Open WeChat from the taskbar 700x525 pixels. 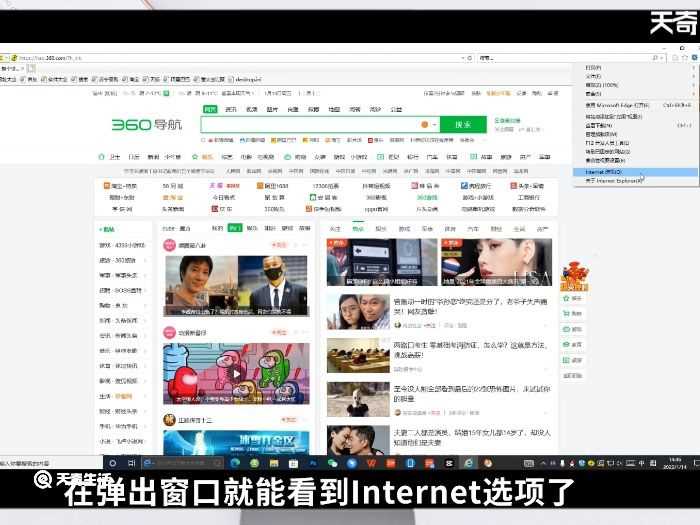click(x=333, y=463)
